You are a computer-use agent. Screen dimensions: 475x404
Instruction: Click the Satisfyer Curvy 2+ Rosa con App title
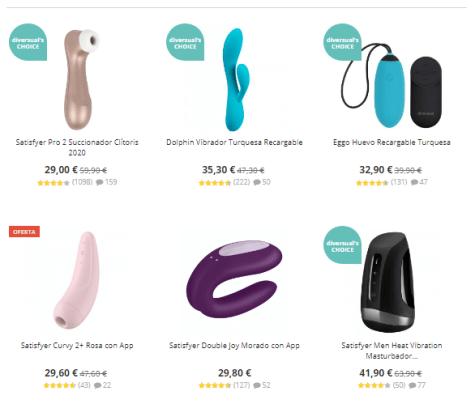(77, 345)
